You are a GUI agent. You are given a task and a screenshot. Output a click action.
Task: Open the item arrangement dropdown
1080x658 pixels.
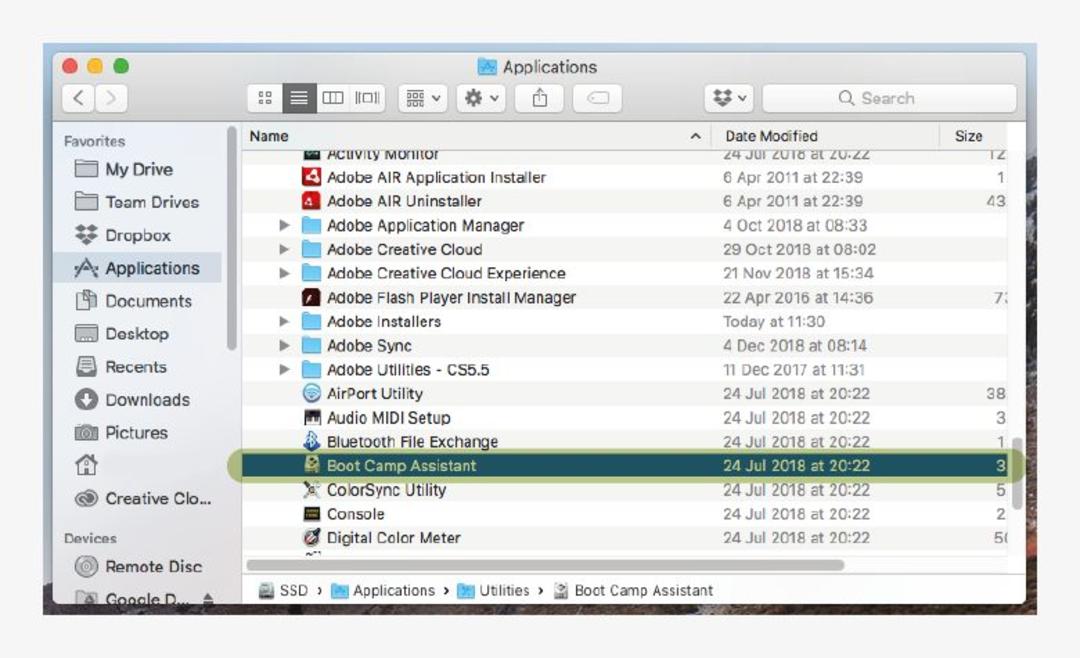(x=423, y=99)
